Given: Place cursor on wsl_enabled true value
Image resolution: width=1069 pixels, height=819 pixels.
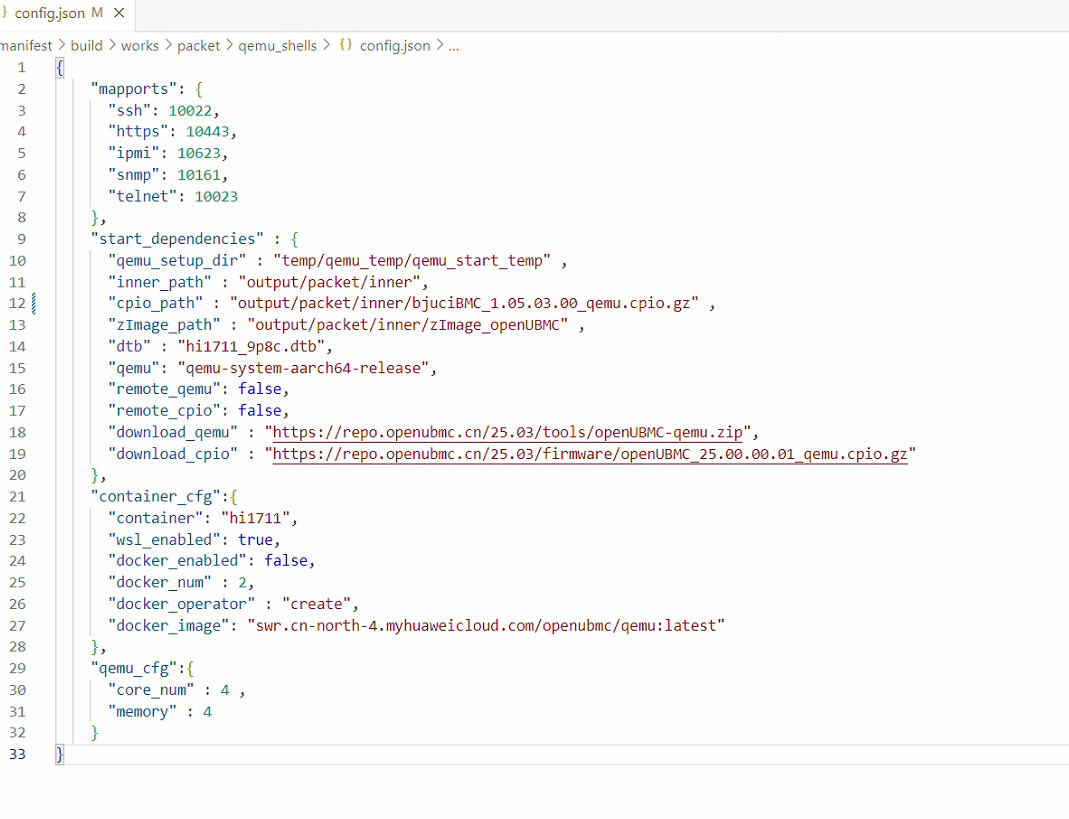Looking at the screenshot, I should click(x=255, y=540).
